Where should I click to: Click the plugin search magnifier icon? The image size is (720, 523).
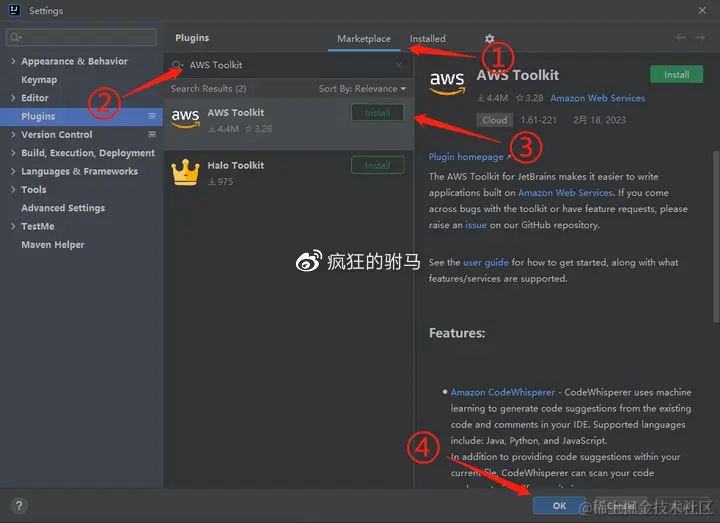click(177, 65)
